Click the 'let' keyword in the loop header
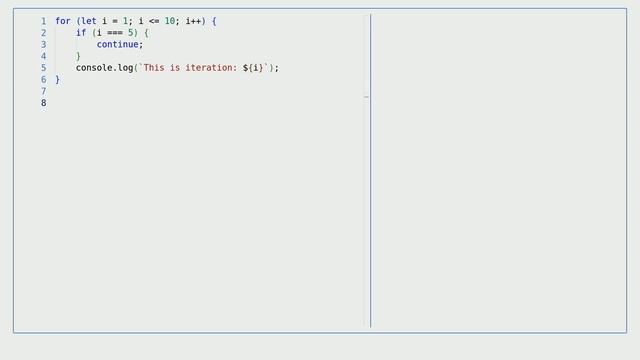 pos(89,21)
